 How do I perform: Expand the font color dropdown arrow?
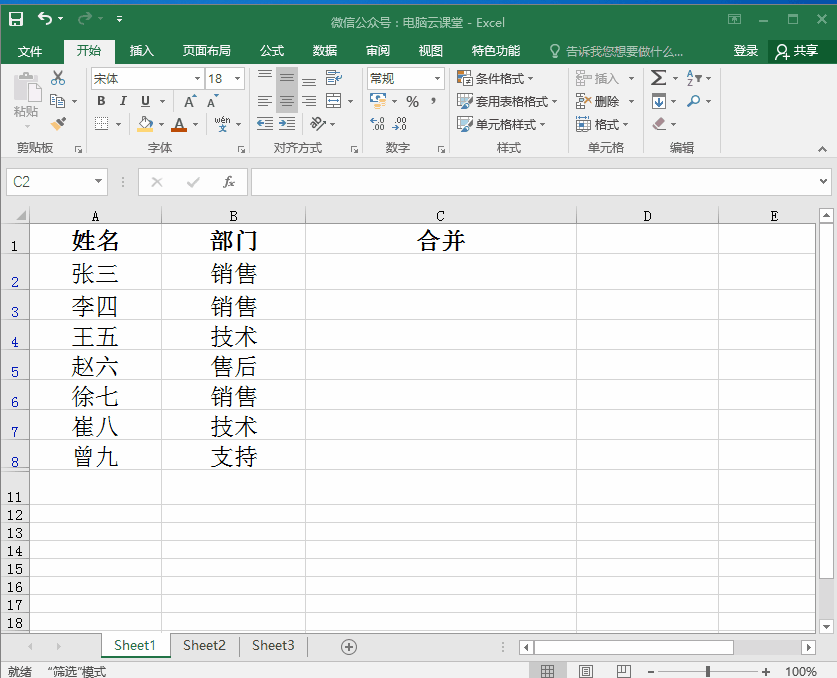coord(194,124)
